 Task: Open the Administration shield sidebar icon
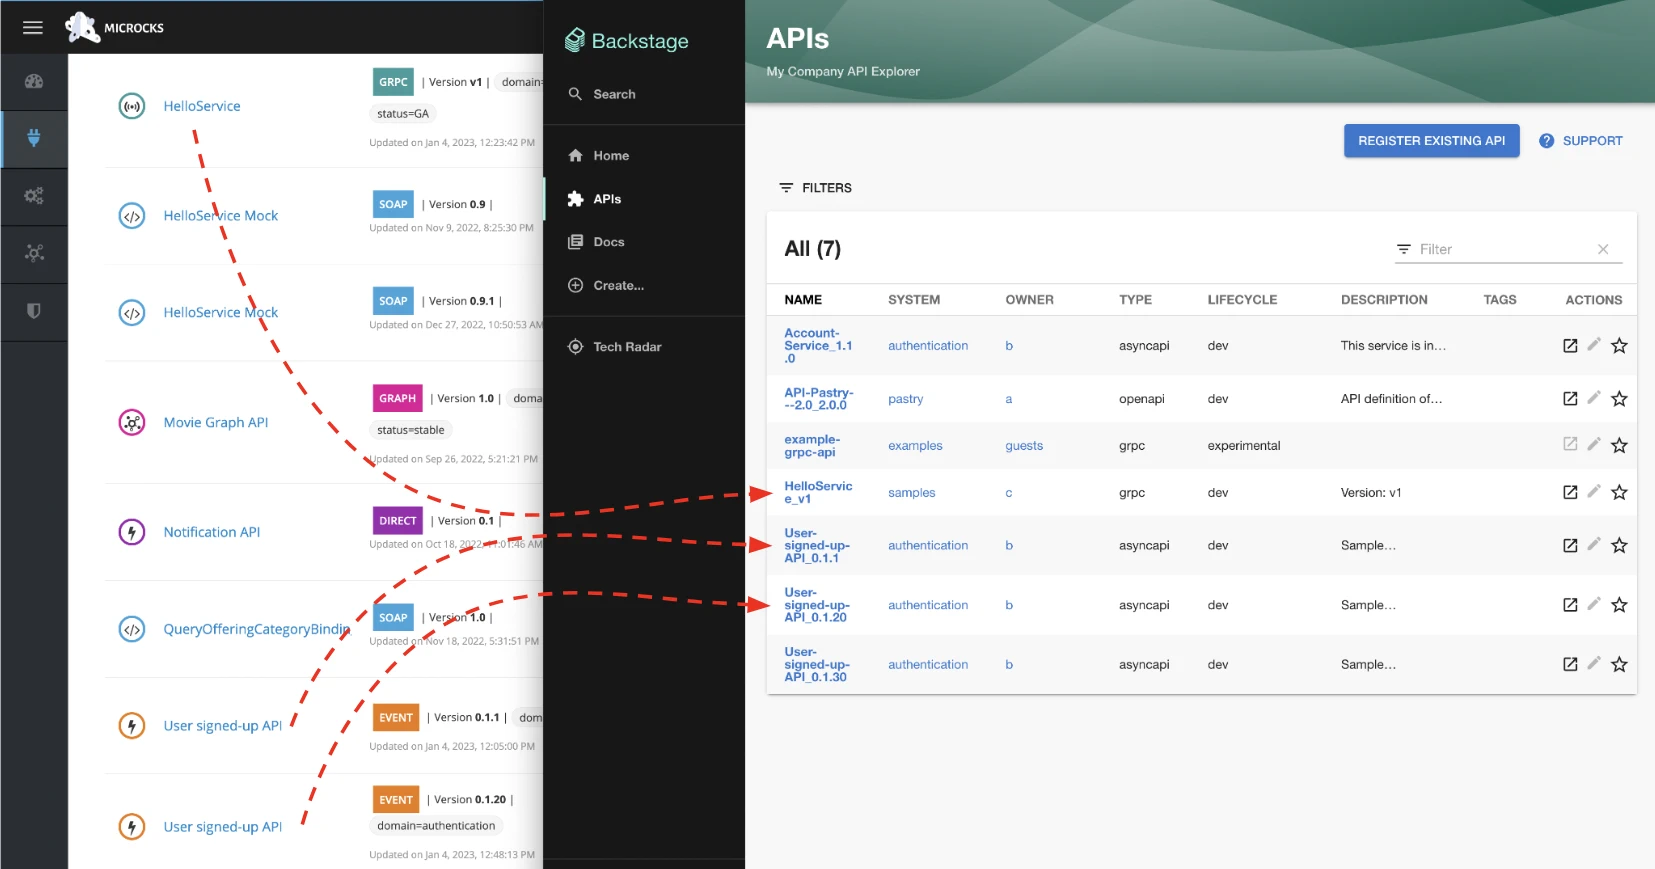pos(34,311)
